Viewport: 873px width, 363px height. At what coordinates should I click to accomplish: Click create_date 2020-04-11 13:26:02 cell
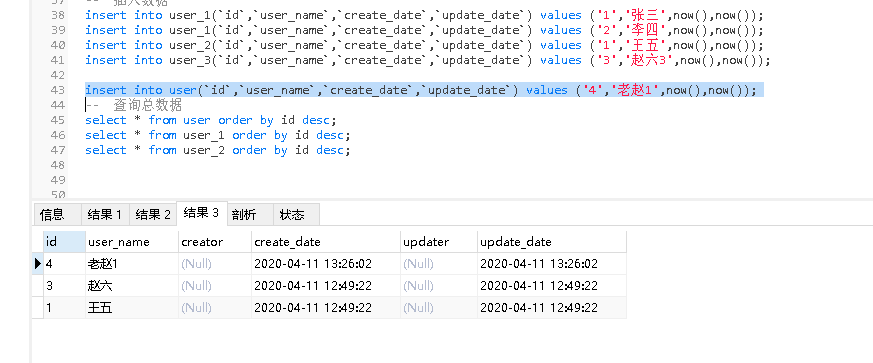coord(326,263)
